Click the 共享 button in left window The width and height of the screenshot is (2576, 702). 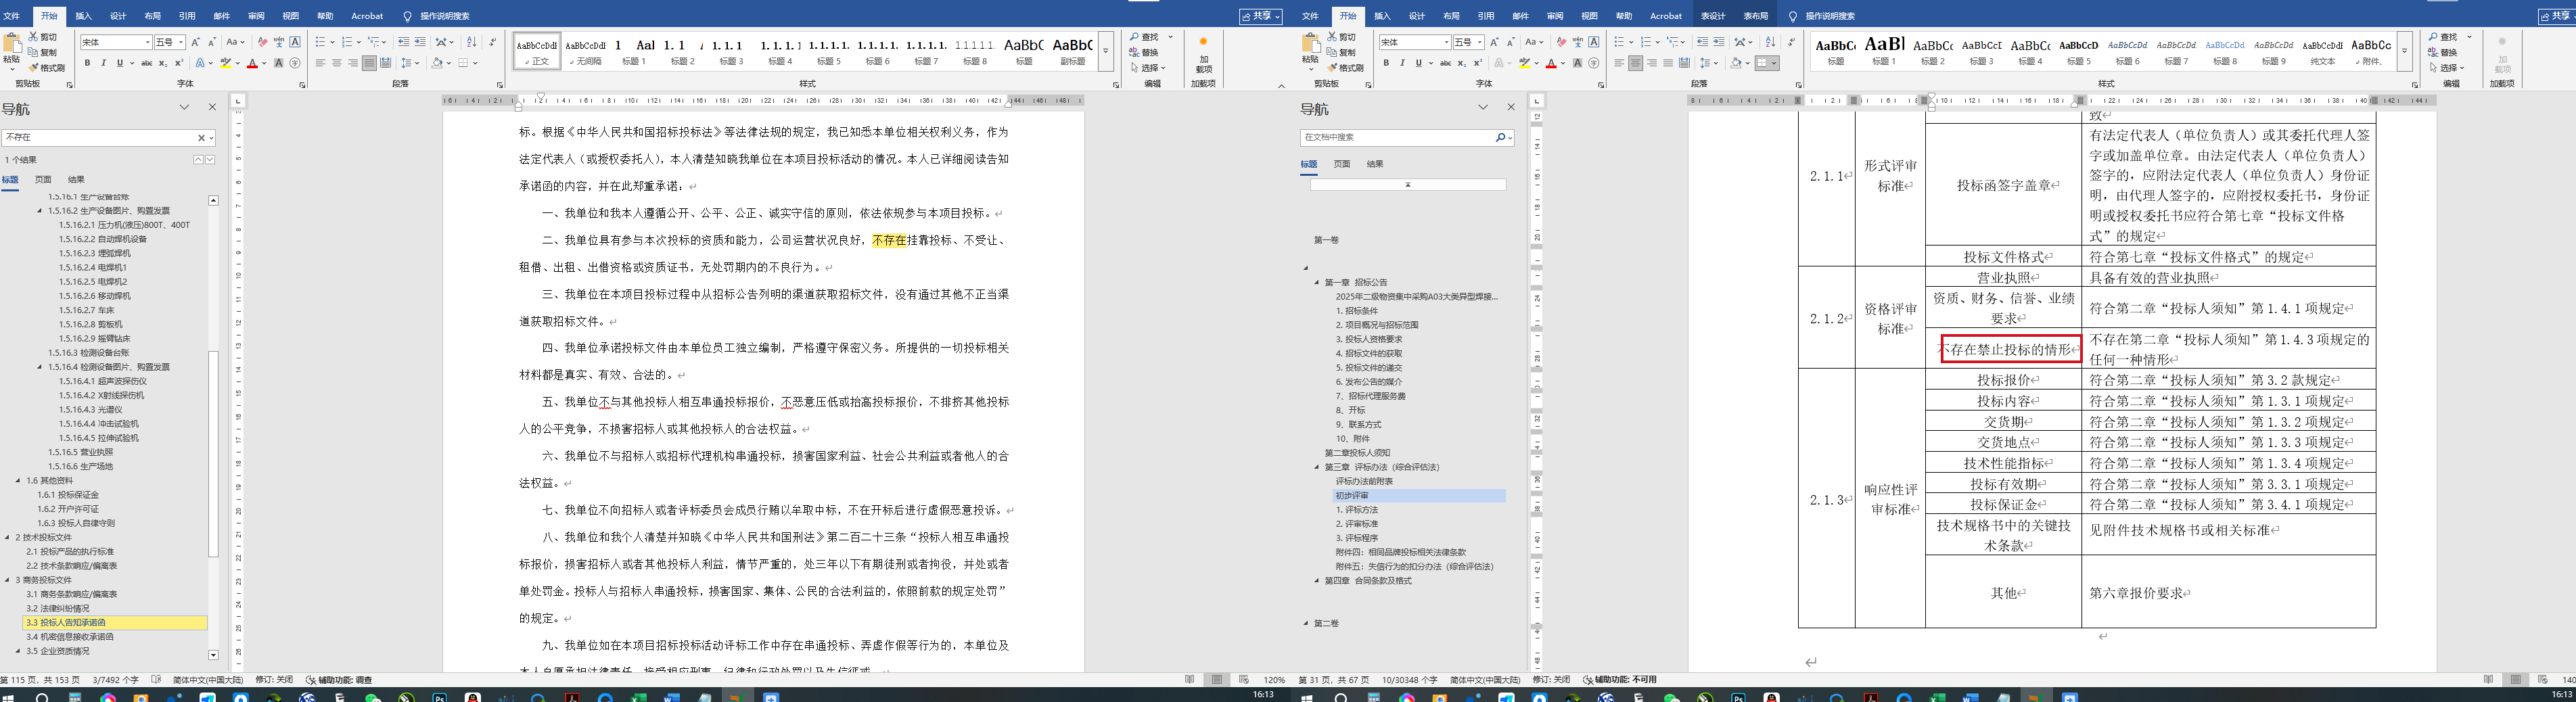(x=1260, y=16)
